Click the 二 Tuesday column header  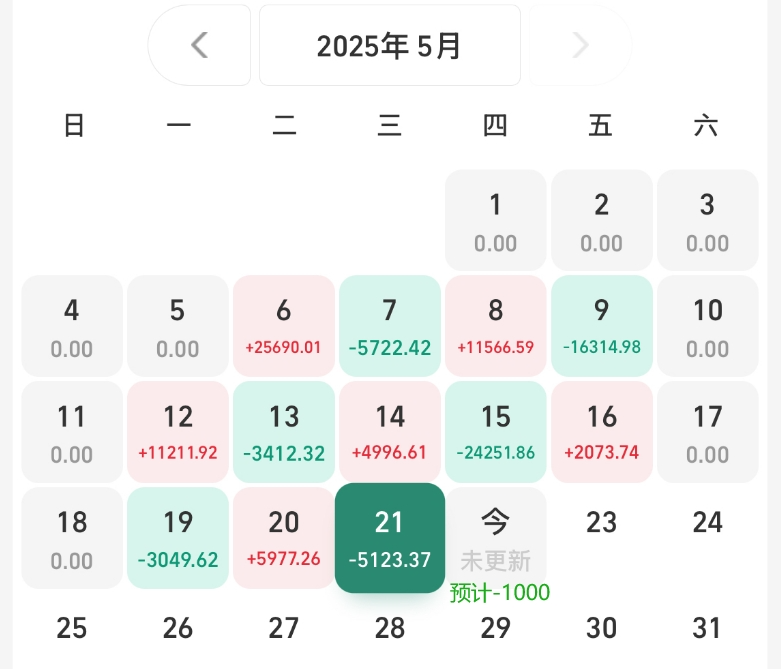click(284, 126)
